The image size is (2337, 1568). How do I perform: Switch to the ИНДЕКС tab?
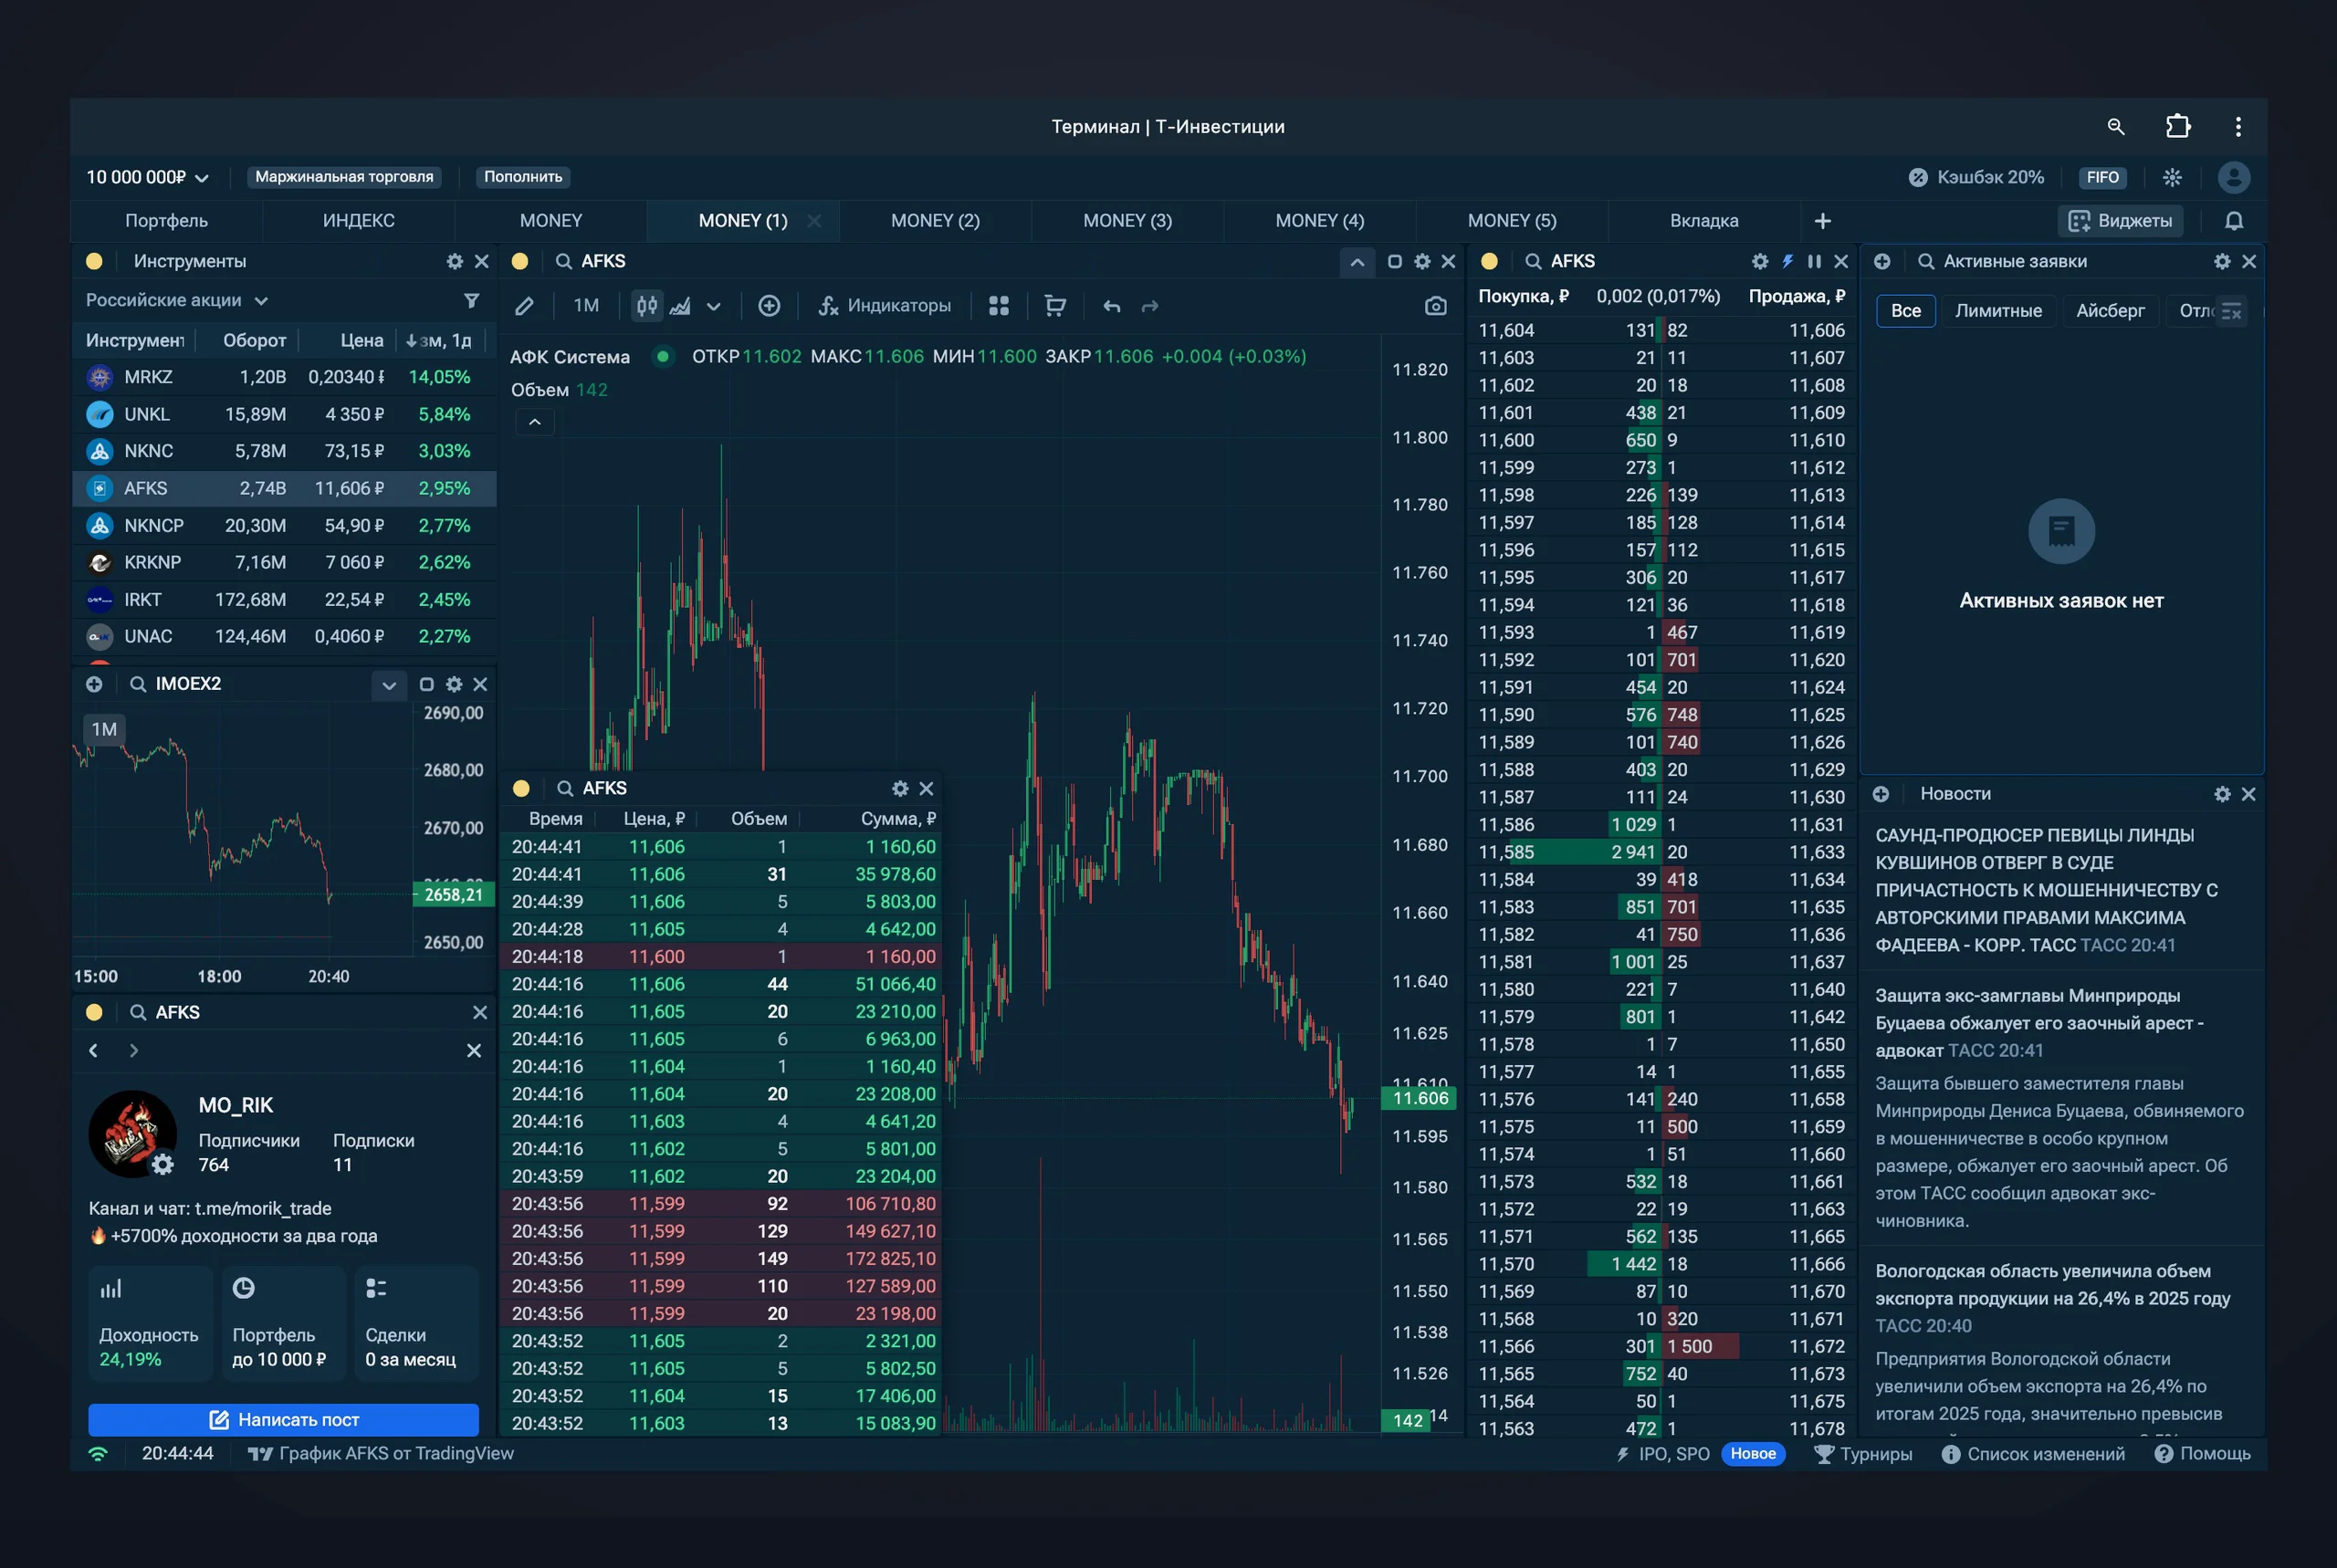click(358, 220)
